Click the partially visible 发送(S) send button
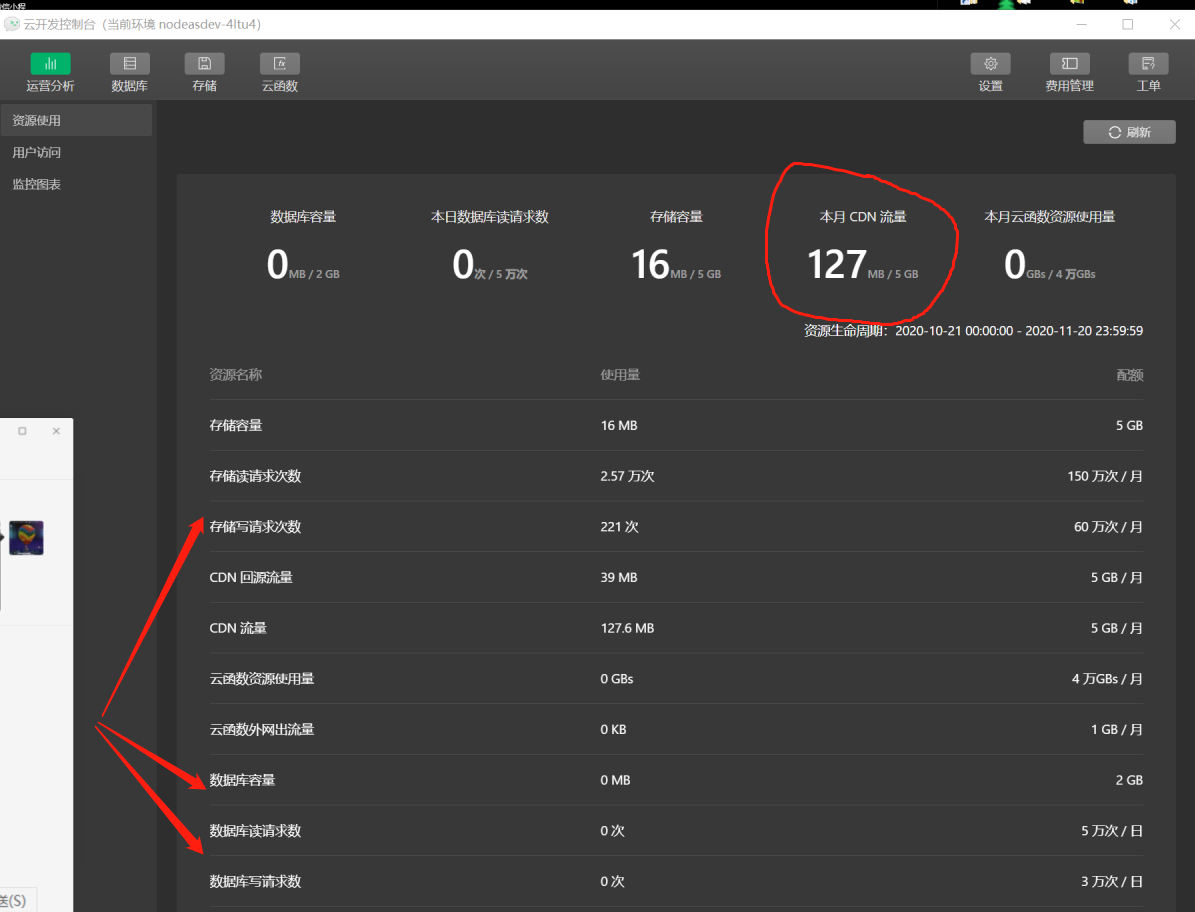This screenshot has width=1195, height=912. pos(16,900)
